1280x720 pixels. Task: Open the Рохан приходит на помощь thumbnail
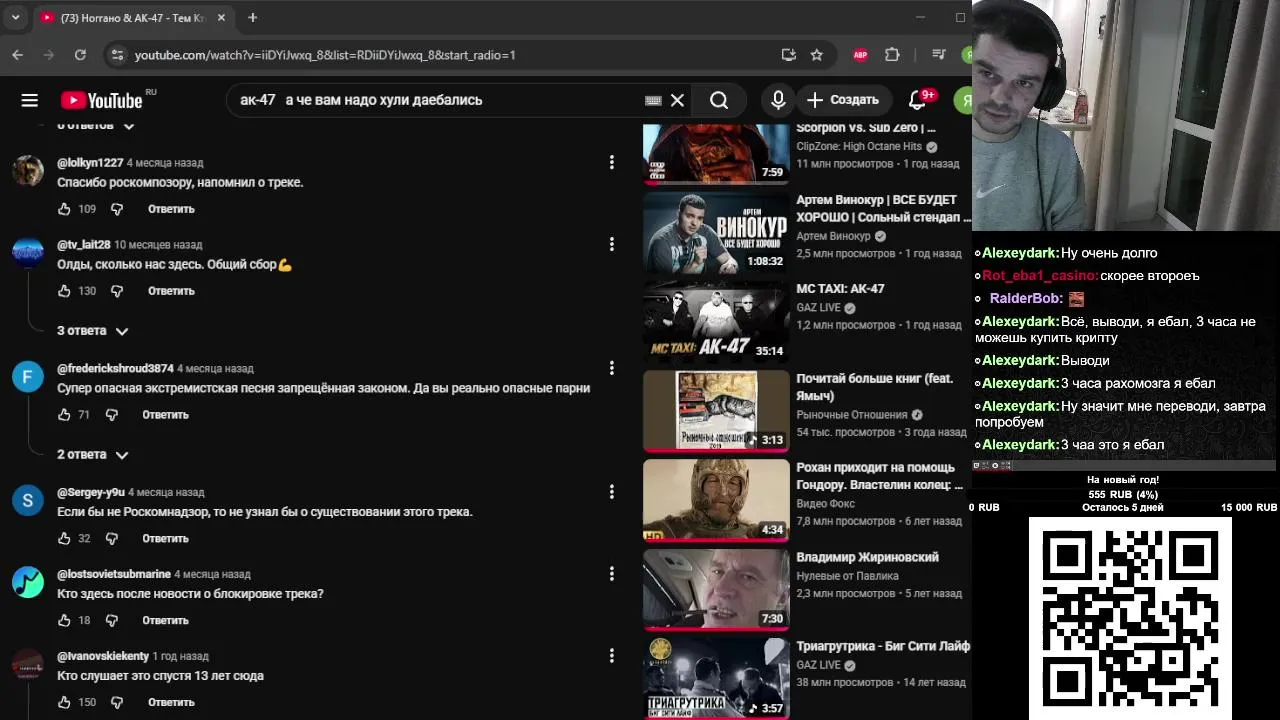click(716, 501)
